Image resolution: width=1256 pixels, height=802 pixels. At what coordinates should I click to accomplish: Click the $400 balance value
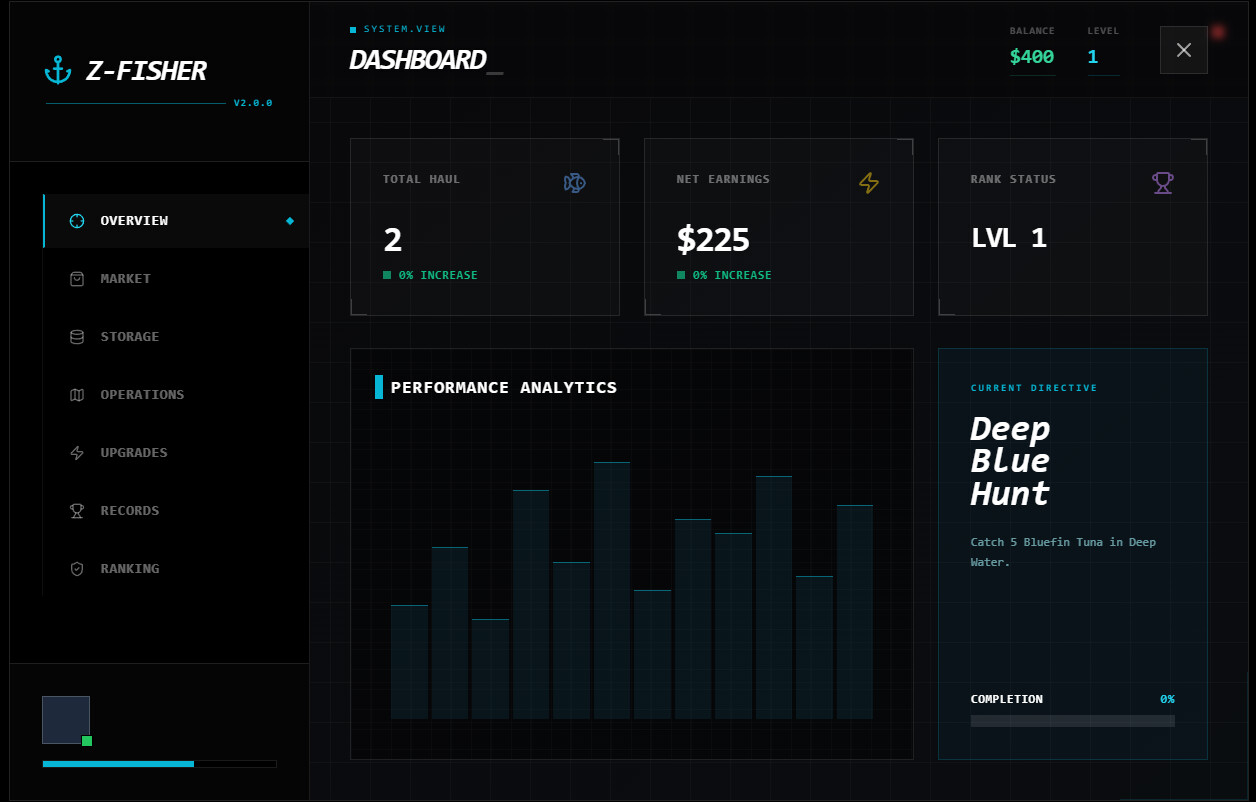[1031, 57]
